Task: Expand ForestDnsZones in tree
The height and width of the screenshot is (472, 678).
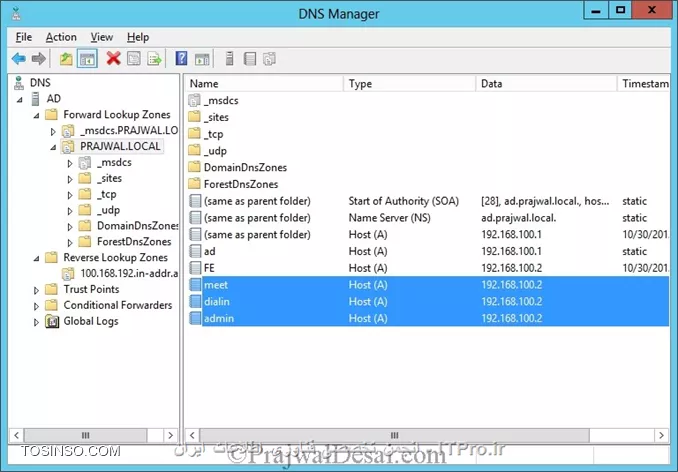Action: [x=70, y=242]
